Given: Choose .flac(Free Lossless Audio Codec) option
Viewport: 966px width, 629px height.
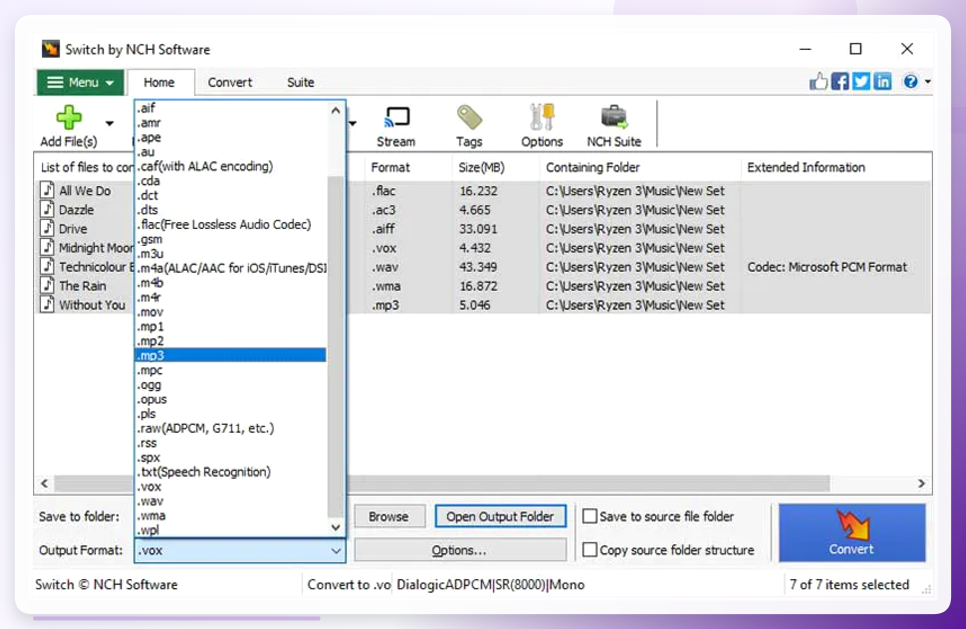Looking at the screenshot, I should point(230,225).
